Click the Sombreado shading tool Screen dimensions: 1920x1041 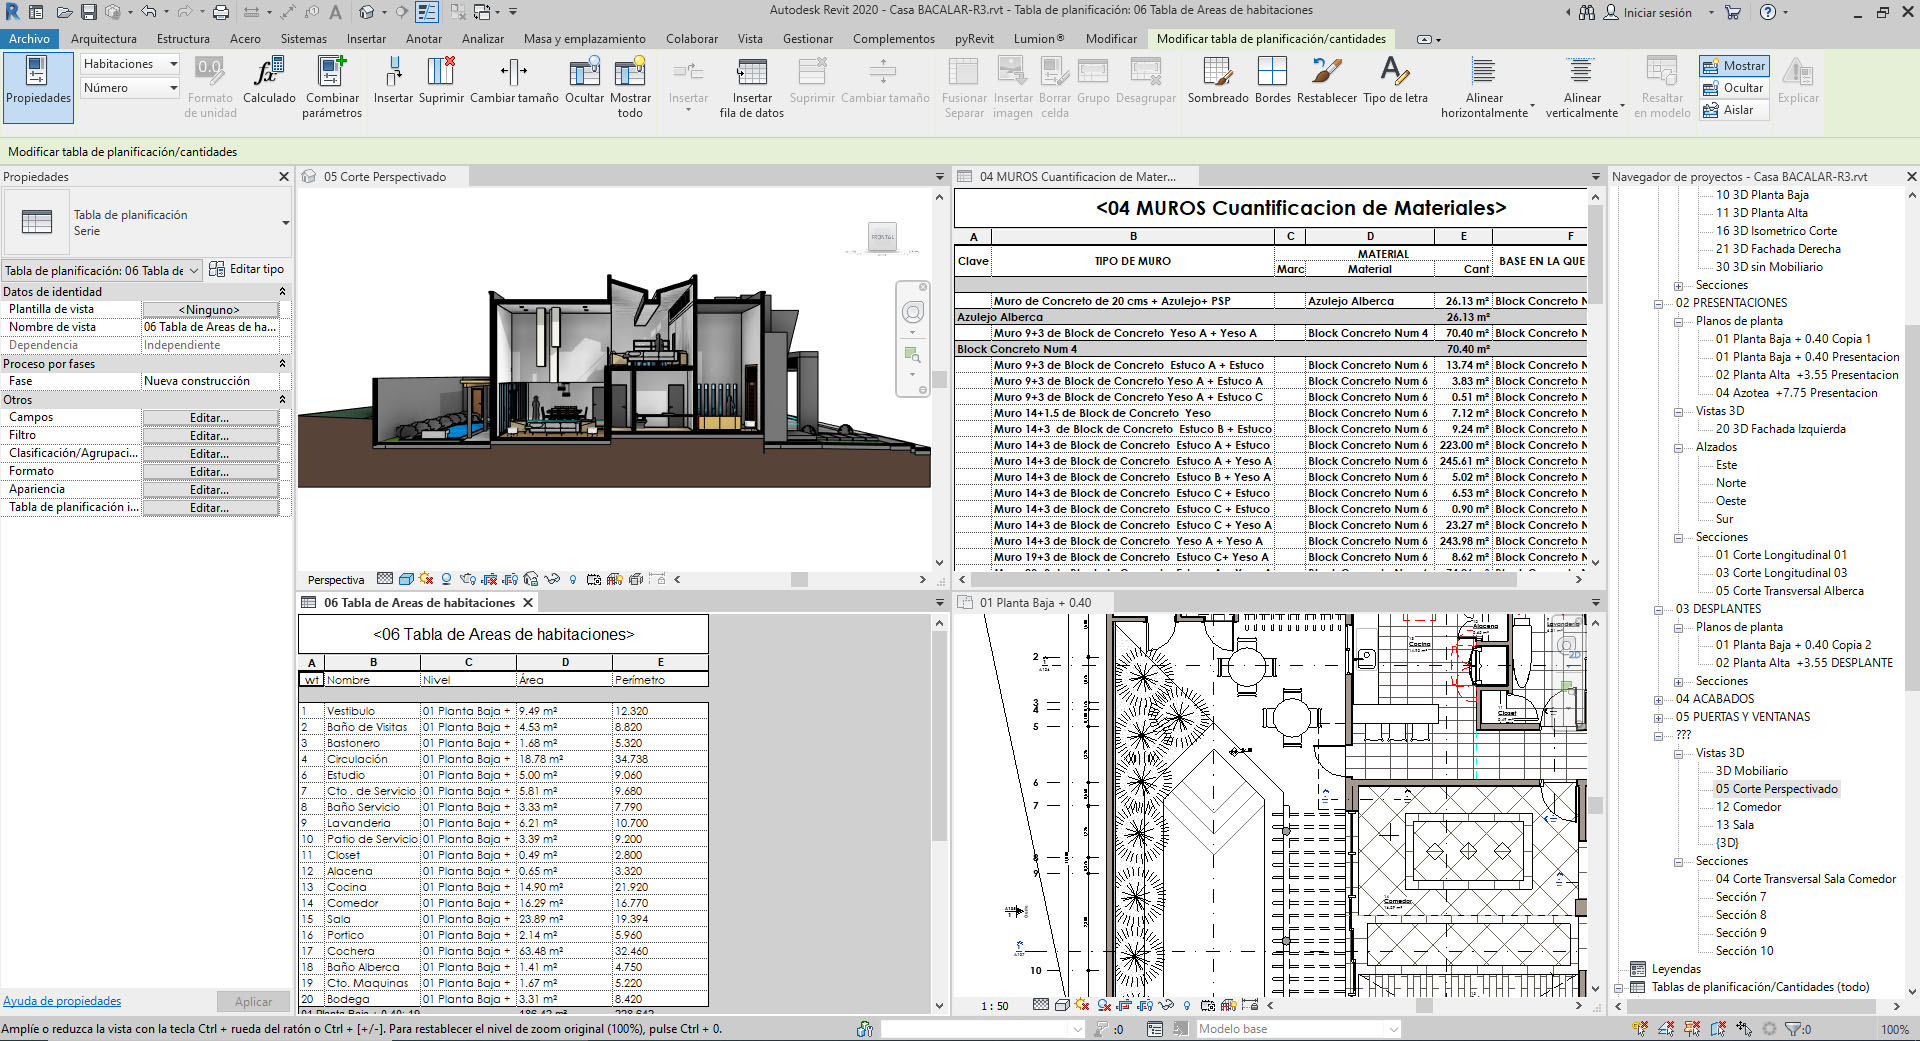pyautogui.click(x=1217, y=73)
